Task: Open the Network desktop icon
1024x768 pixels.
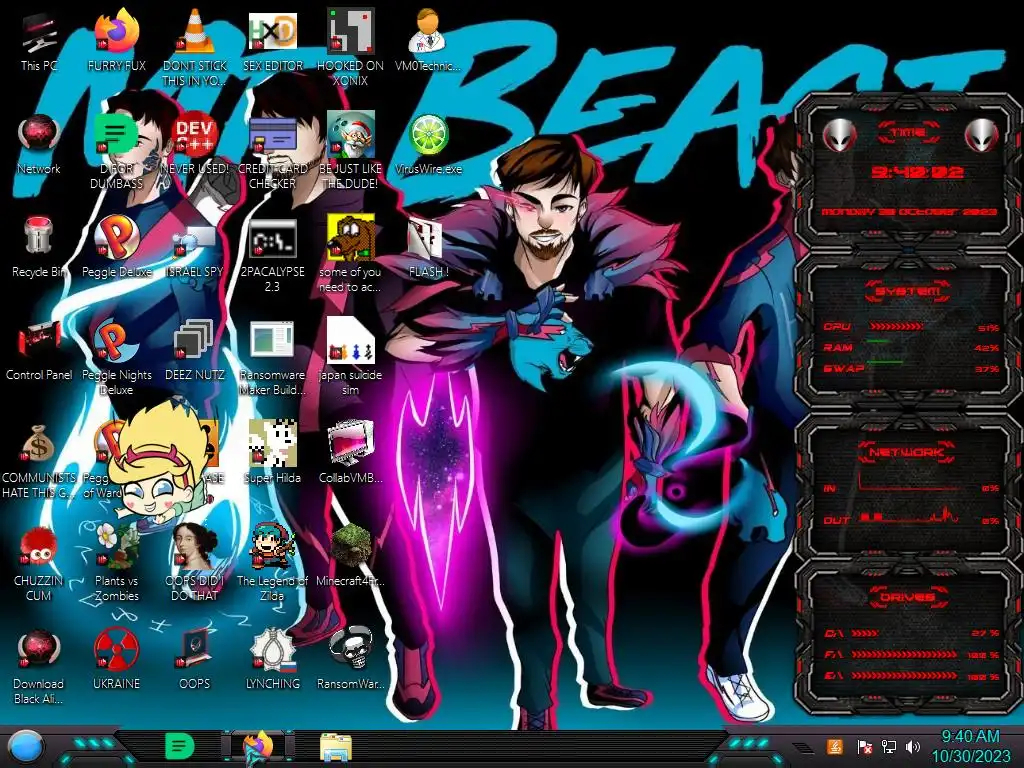Action: (39, 135)
